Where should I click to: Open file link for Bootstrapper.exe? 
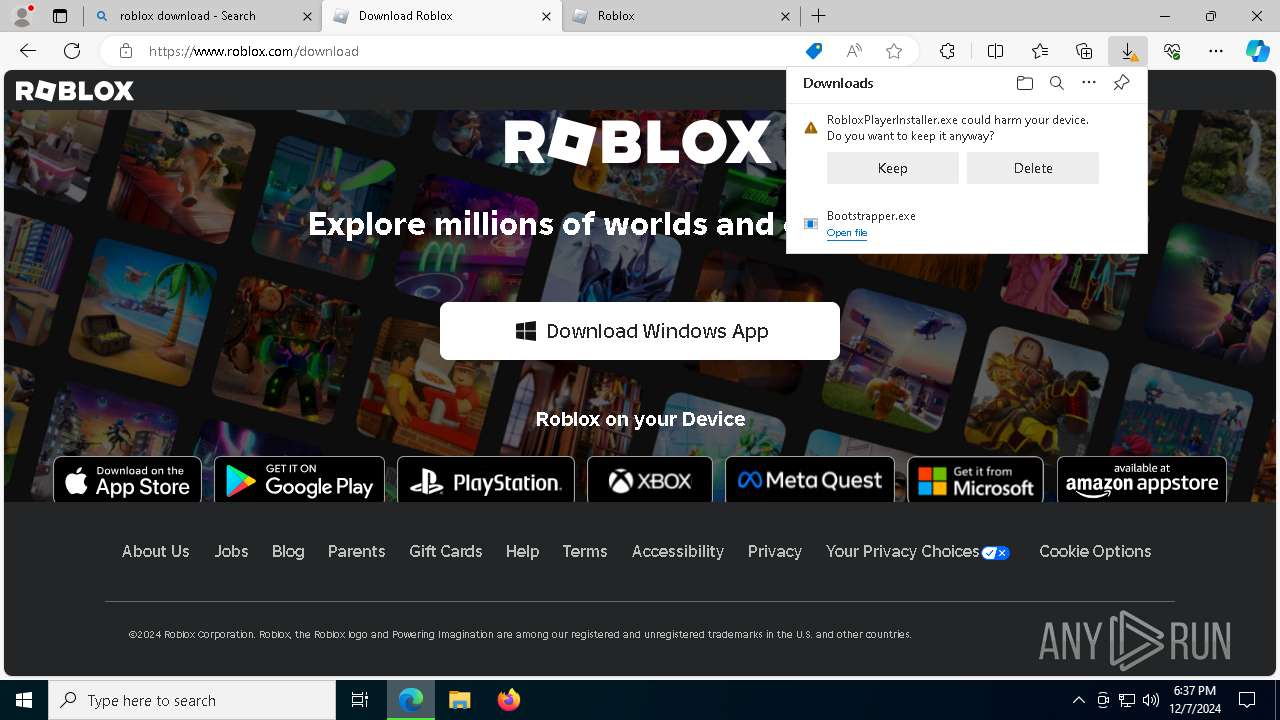tap(847, 233)
